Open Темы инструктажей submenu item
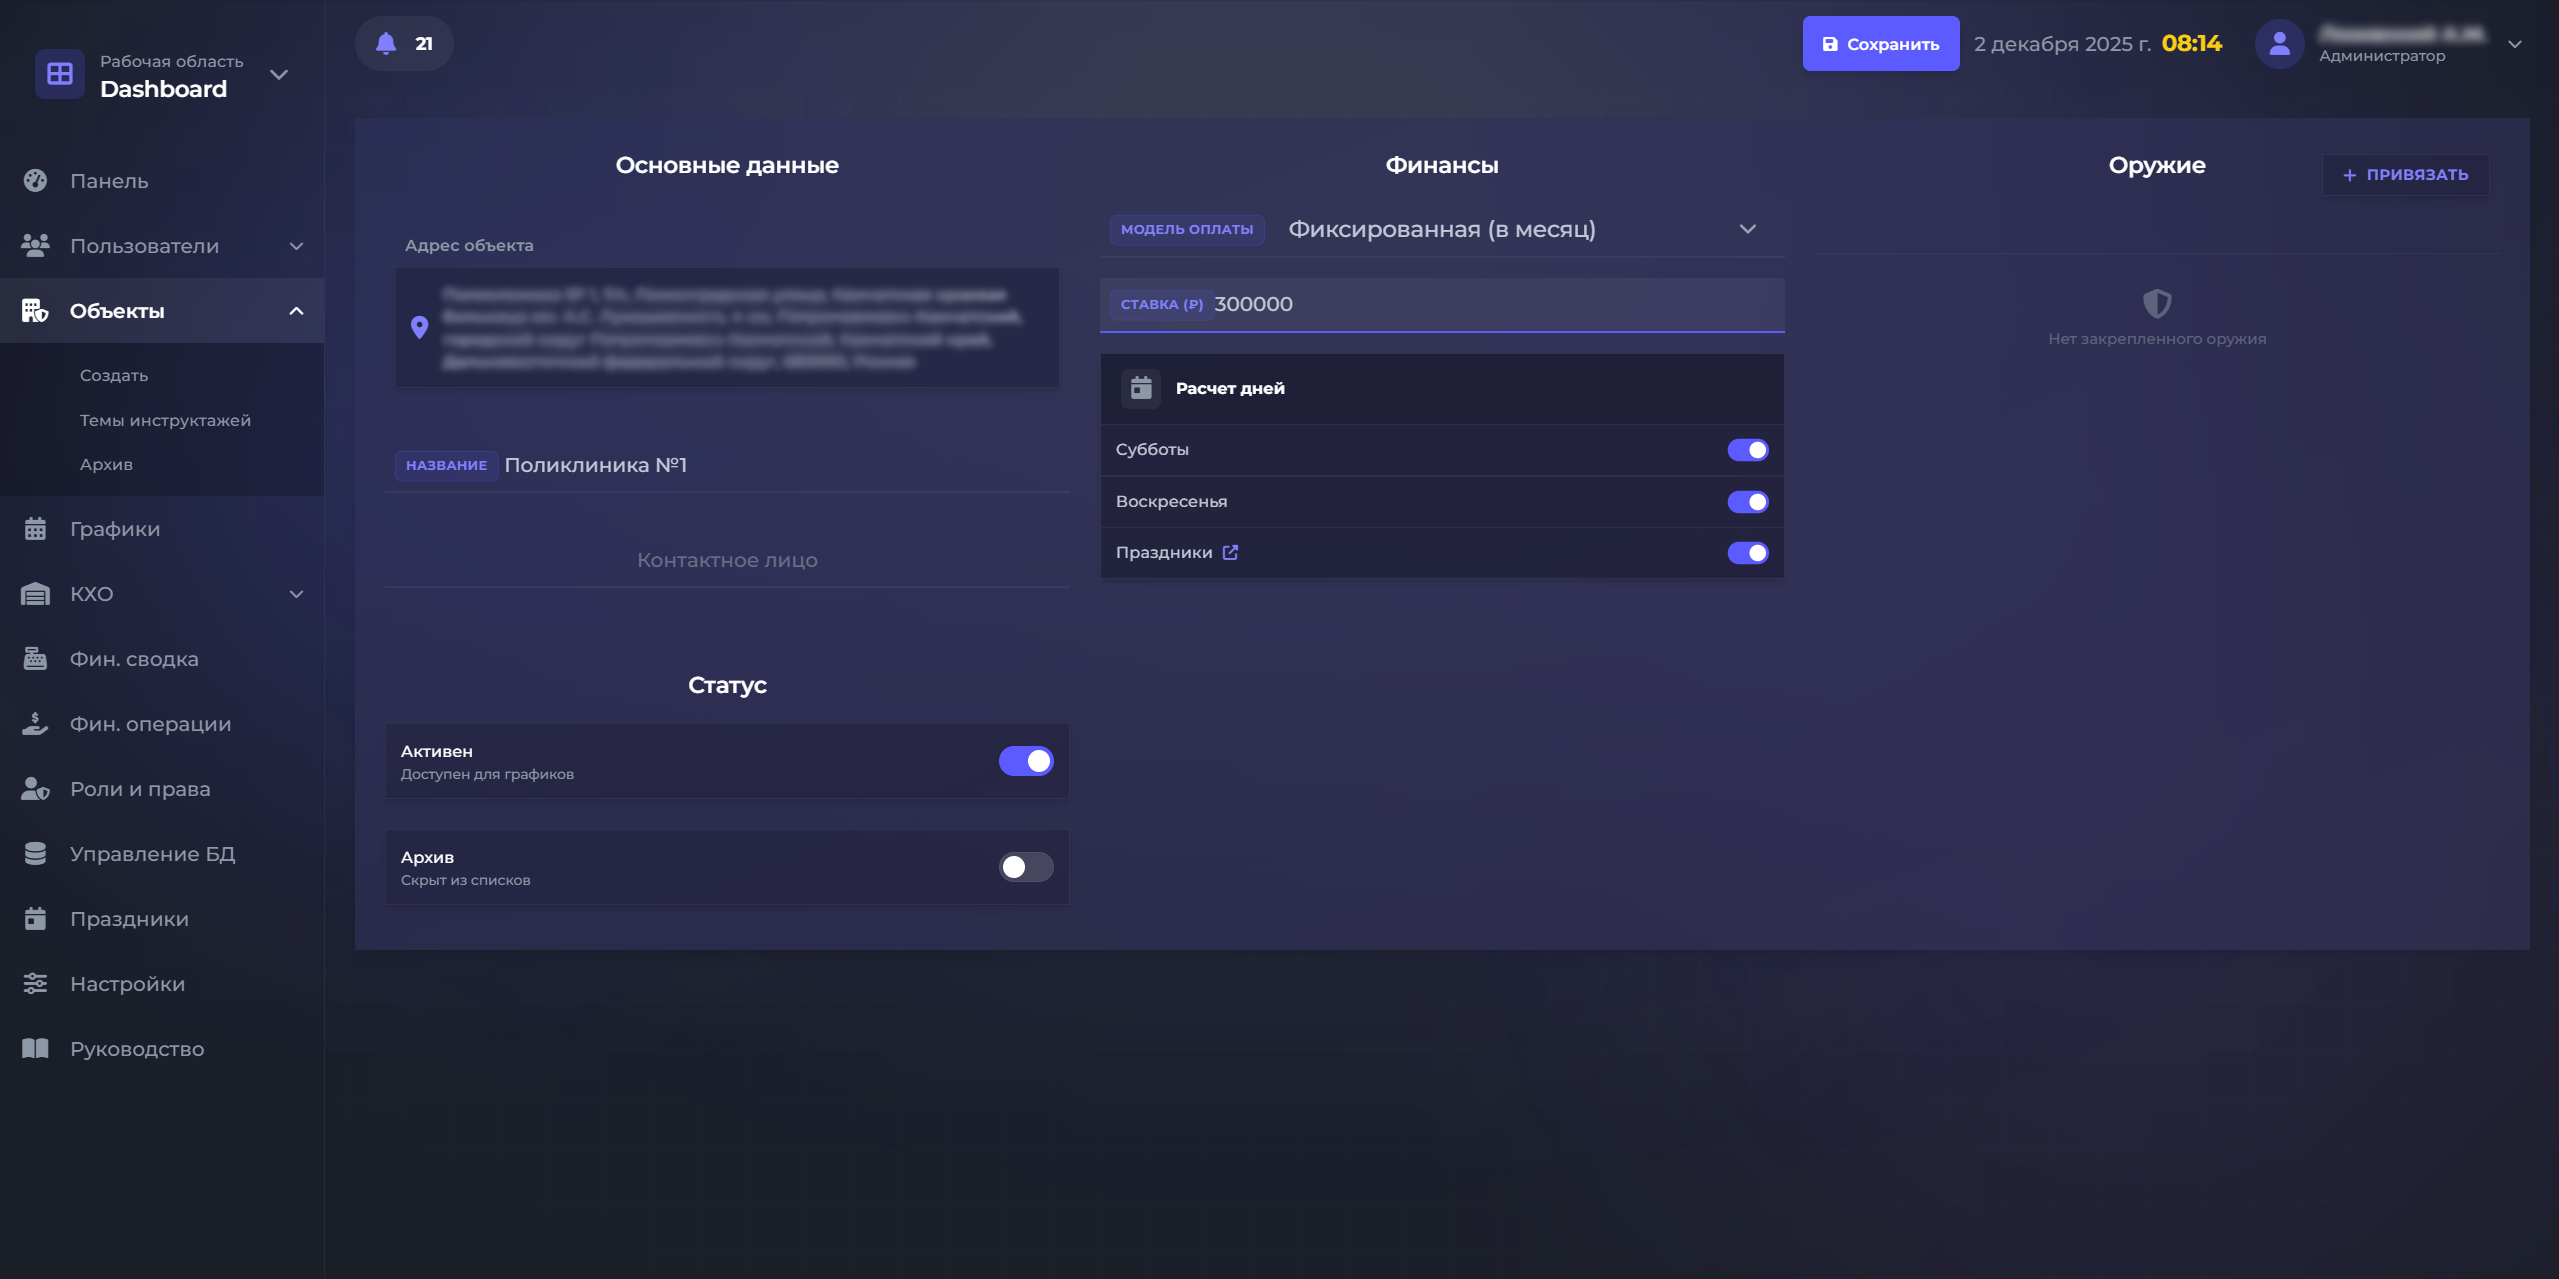2559x1279 pixels. [165, 420]
